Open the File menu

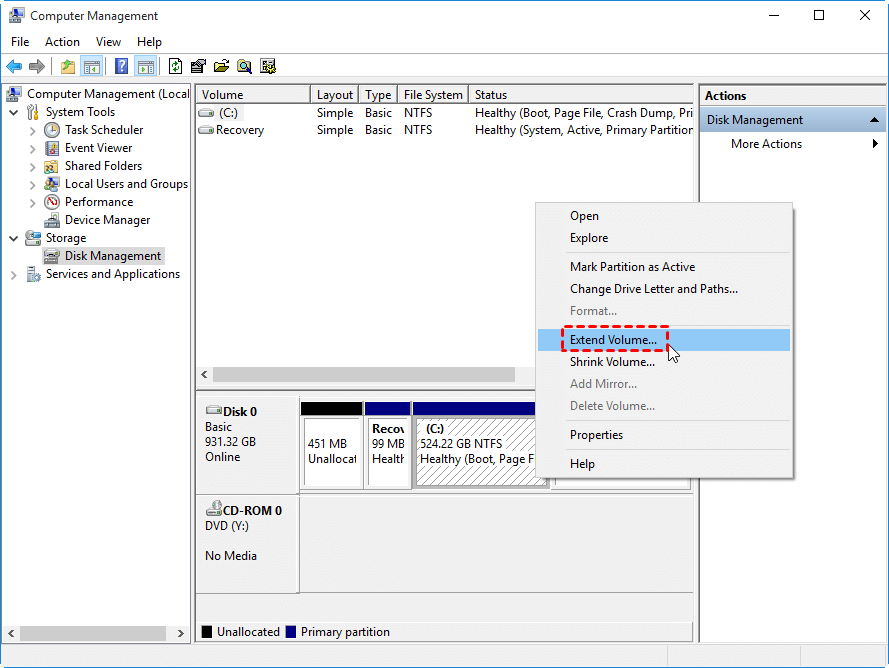(20, 41)
